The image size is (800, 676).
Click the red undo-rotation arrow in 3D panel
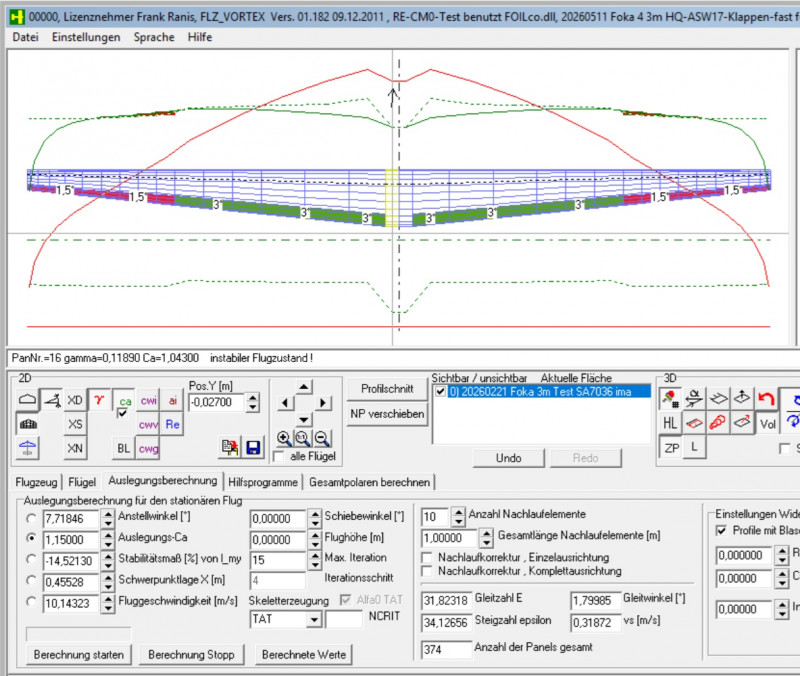click(x=766, y=398)
